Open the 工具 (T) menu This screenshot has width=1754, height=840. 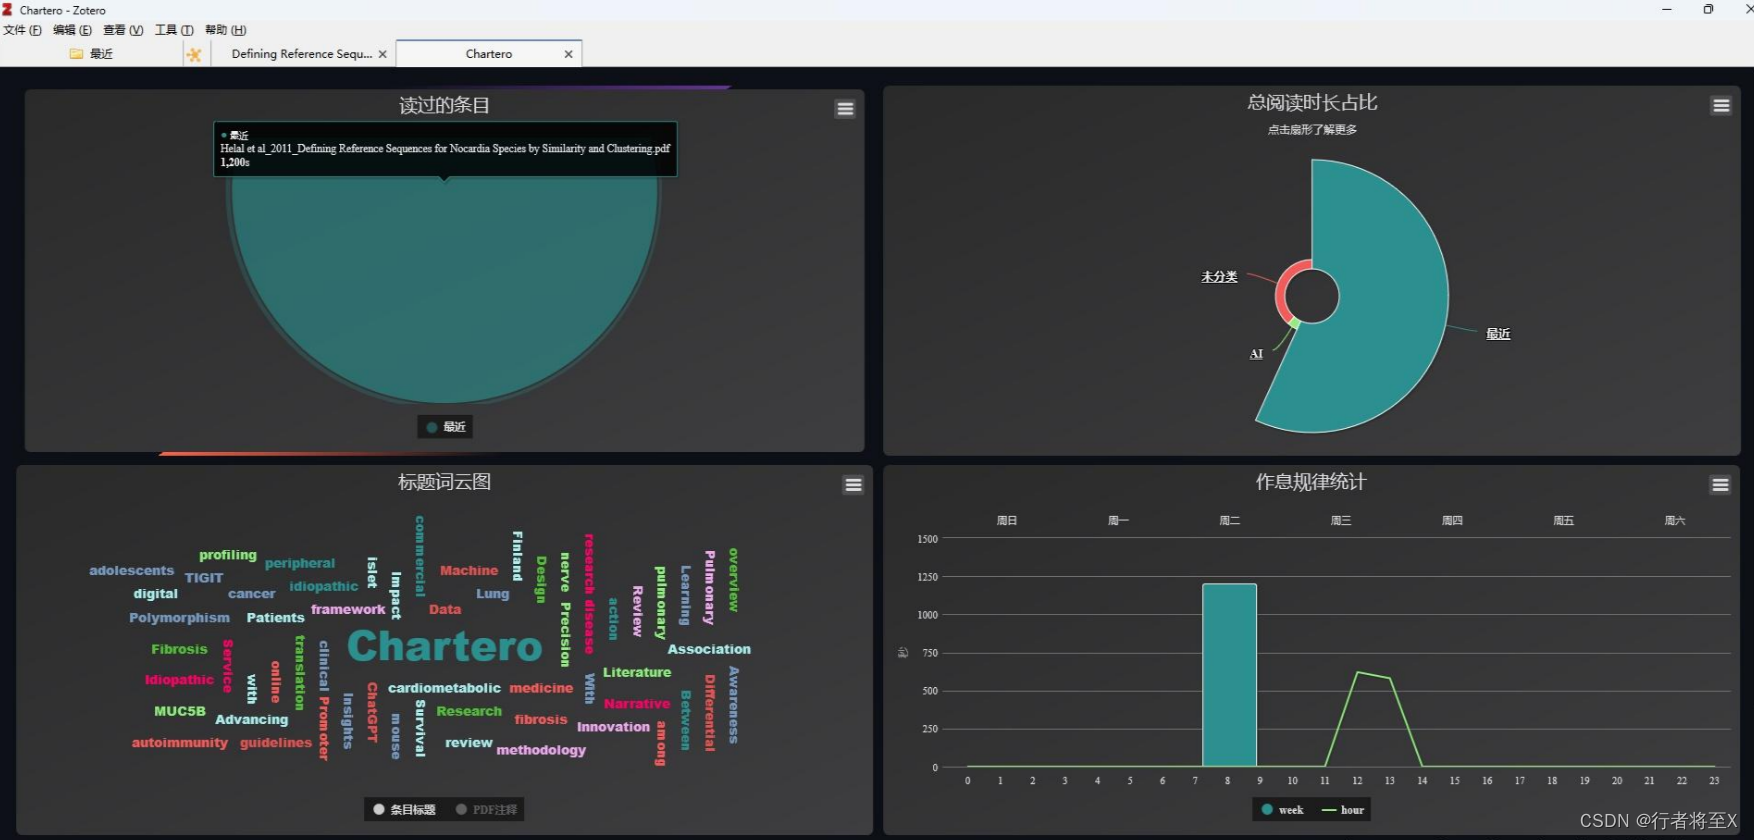pos(174,30)
